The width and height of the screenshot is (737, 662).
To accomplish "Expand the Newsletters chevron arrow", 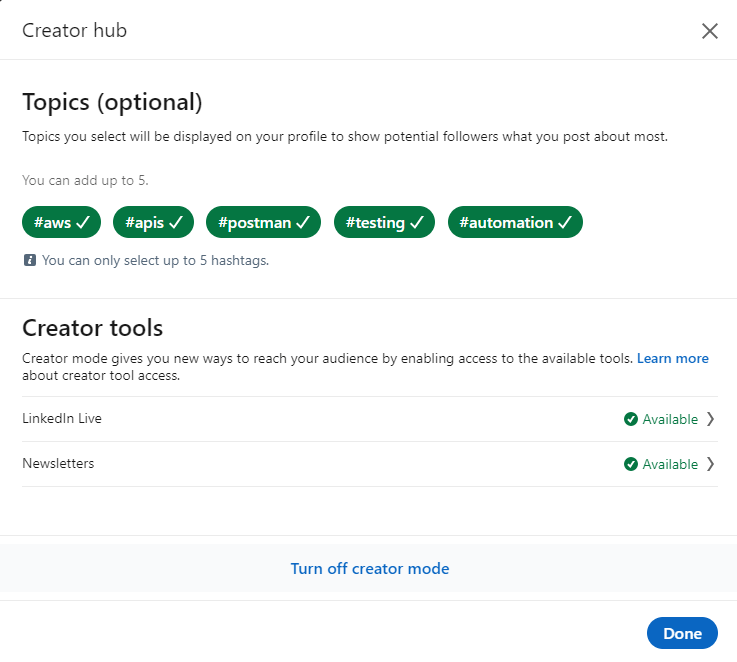I will tap(710, 464).
